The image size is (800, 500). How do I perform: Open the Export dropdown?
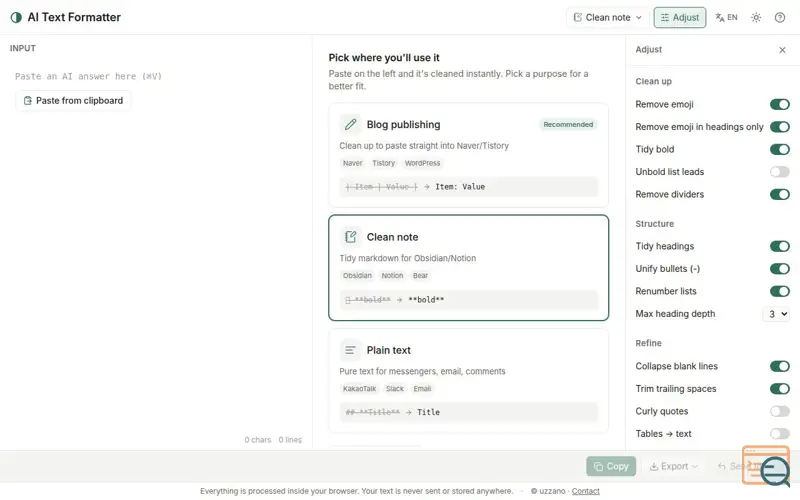pos(673,466)
